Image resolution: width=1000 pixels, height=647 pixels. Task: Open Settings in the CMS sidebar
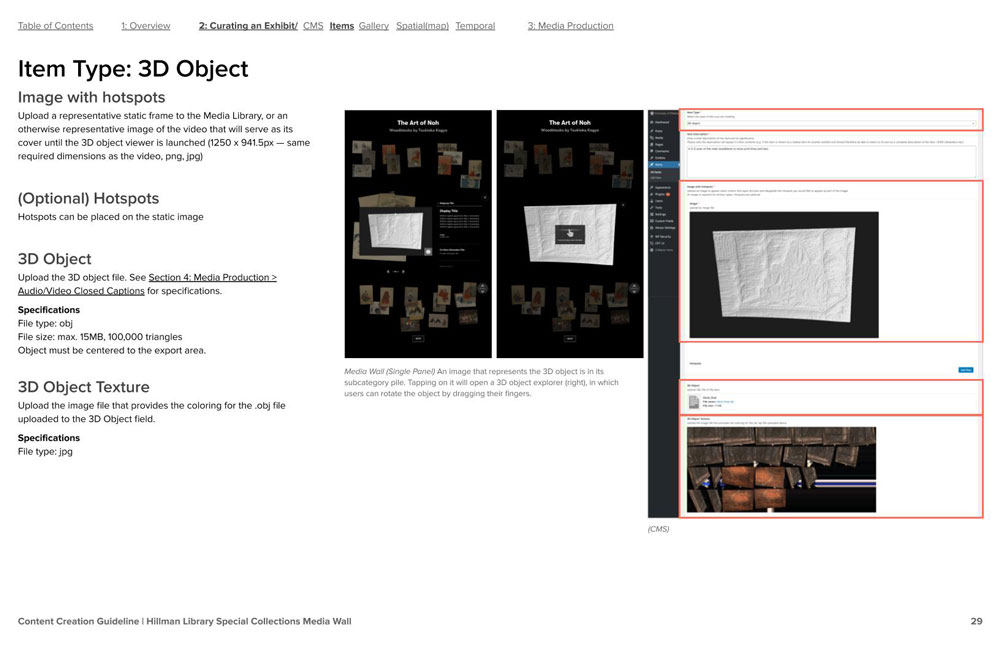pyautogui.click(x=660, y=214)
